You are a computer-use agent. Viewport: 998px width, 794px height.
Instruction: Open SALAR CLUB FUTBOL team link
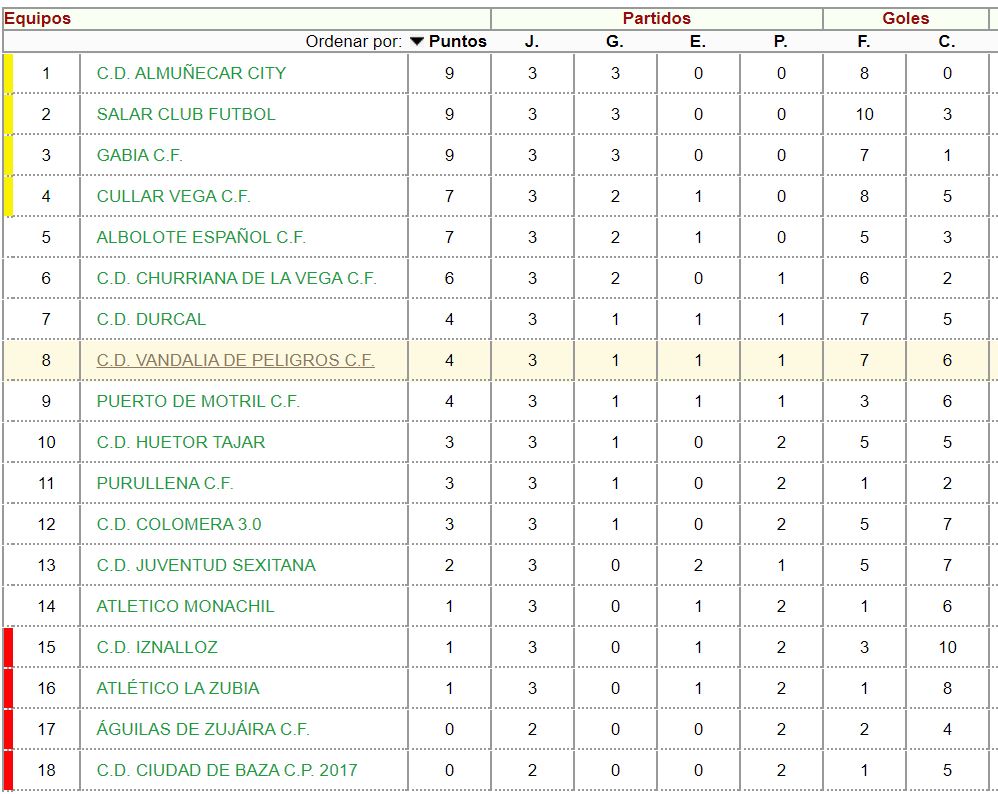tap(186, 114)
